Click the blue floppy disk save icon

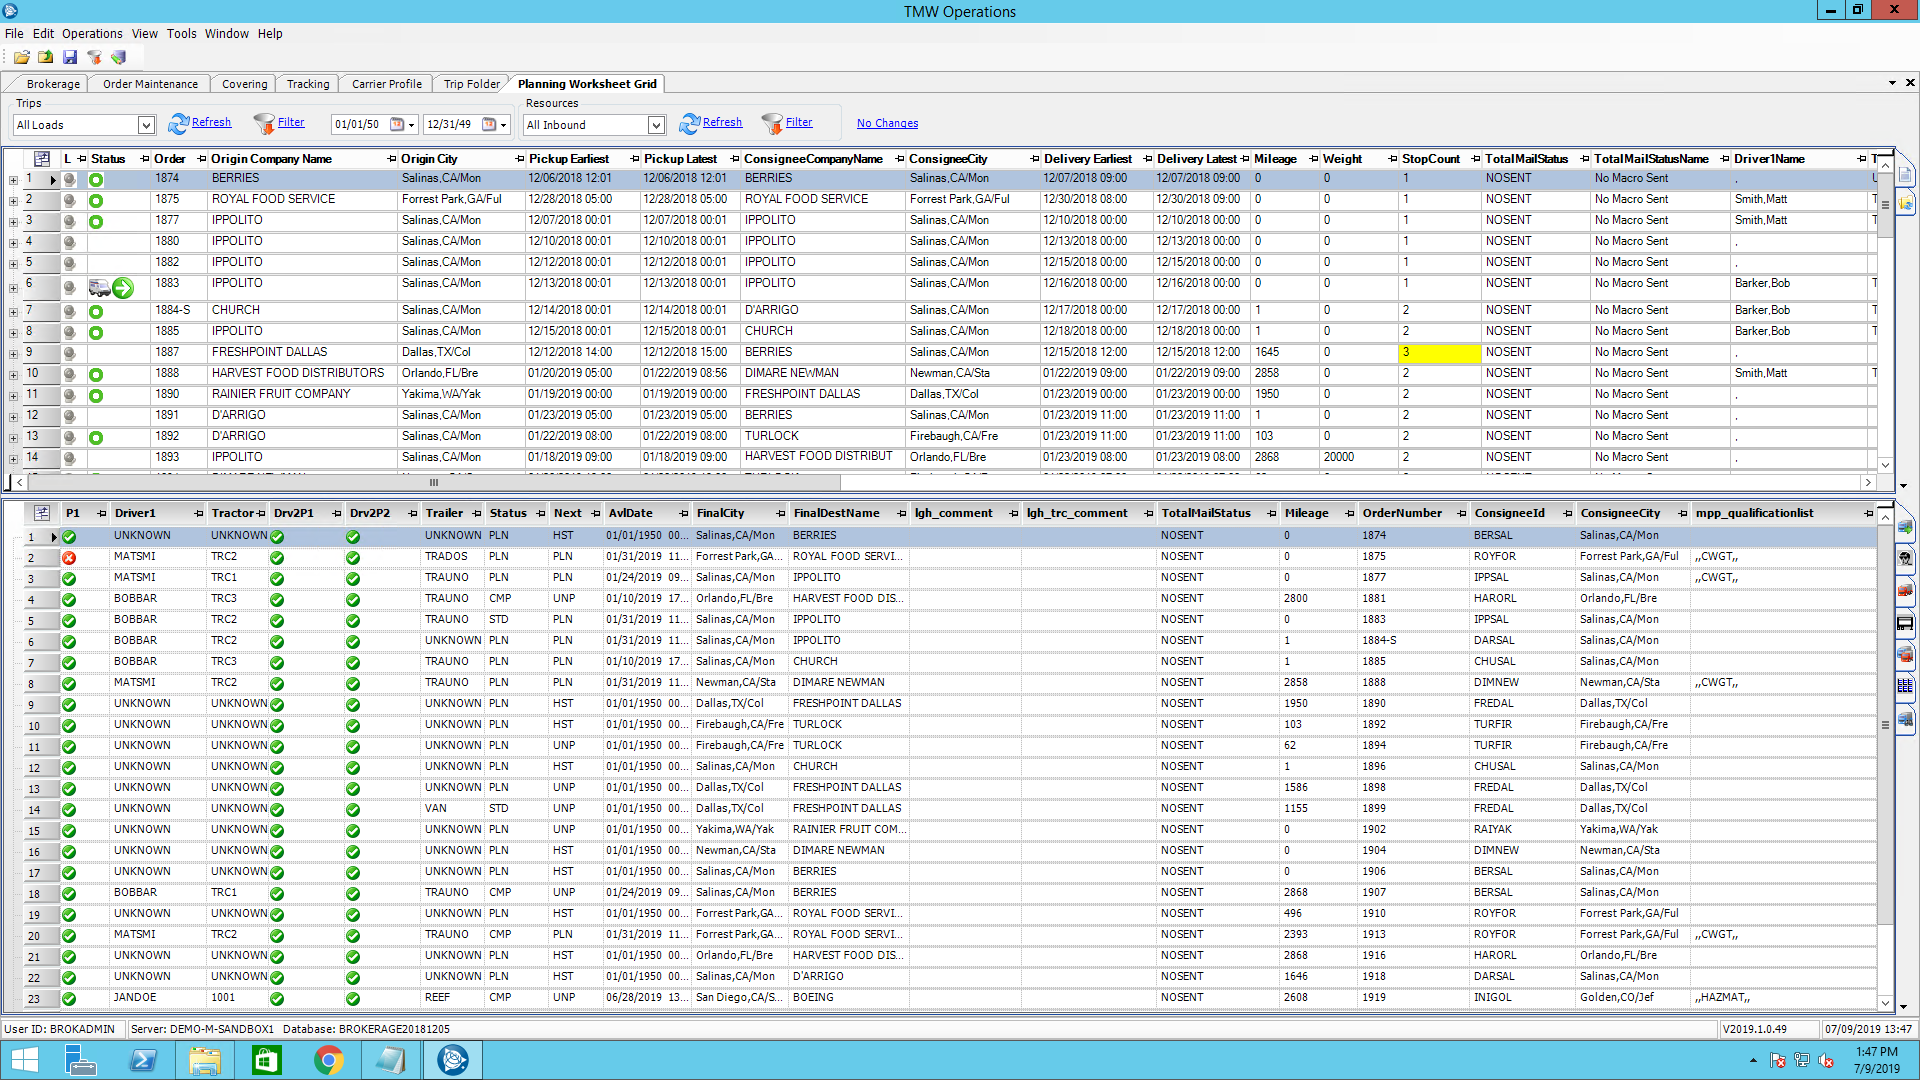pos(70,57)
